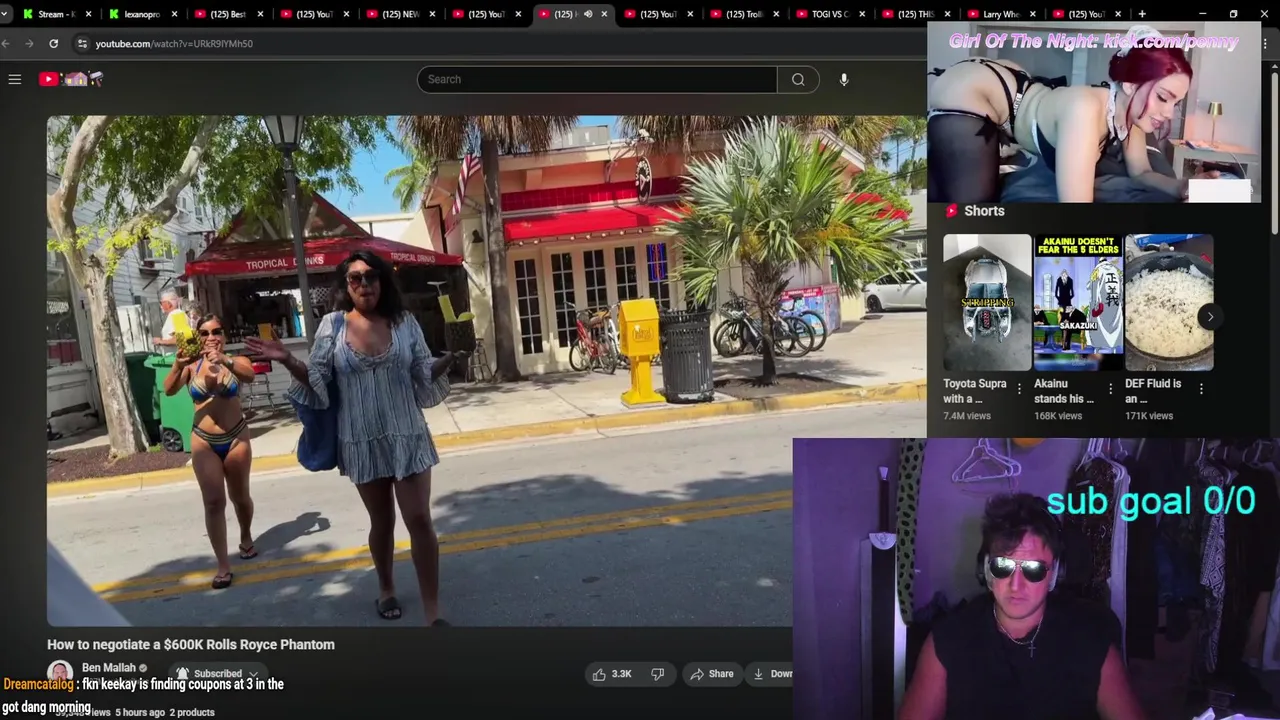Close the Stream Kick tab
Viewport: 1280px width, 720px height.
88,14
